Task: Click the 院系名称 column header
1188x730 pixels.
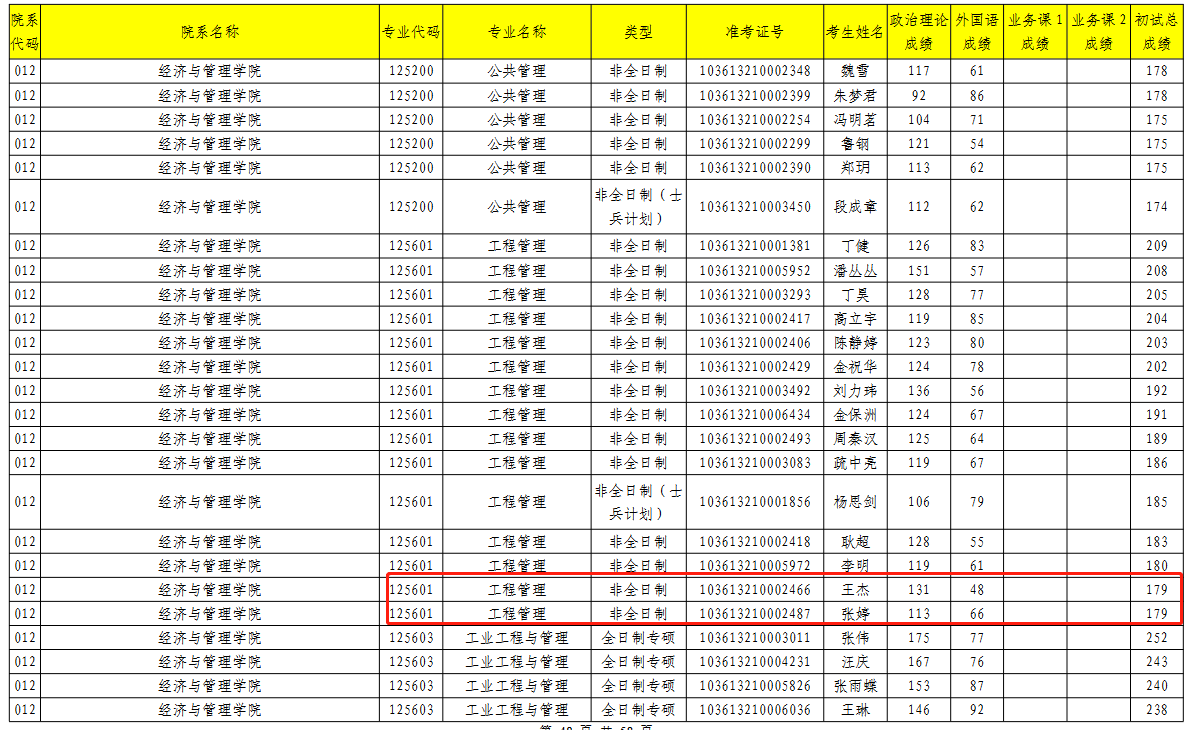Action: tap(210, 32)
